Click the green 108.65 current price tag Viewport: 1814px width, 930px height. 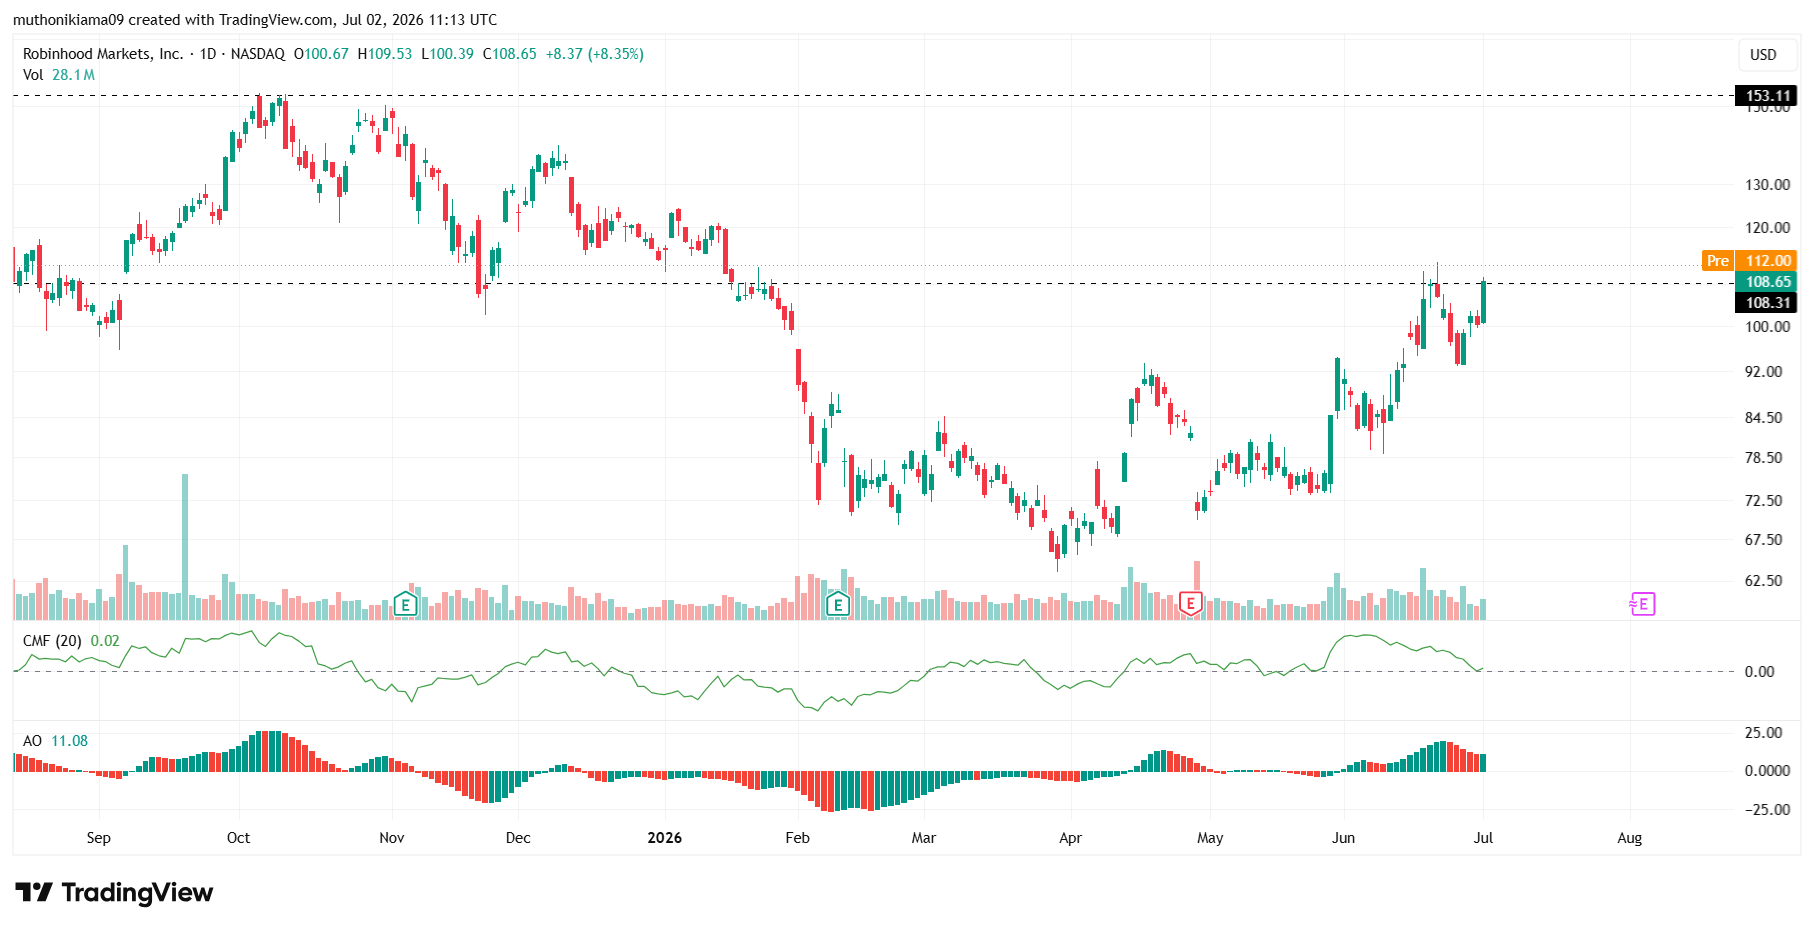[x=1767, y=281]
